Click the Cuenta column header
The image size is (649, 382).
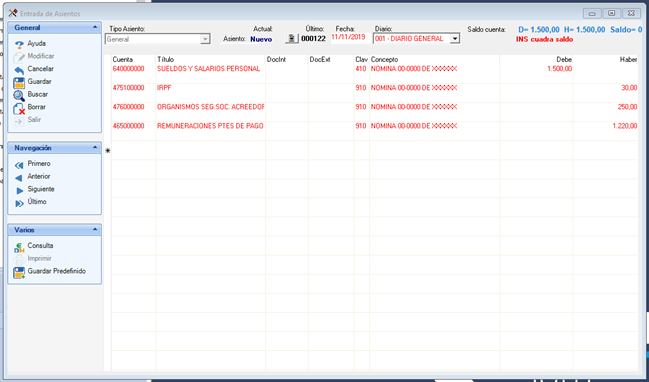[x=123, y=60]
